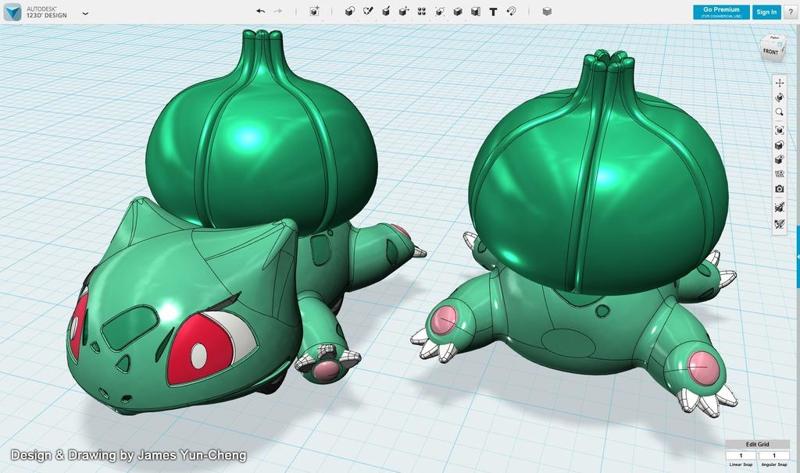Open the Measure tool icon
The width and height of the screenshot is (800, 473).
(x=476, y=11)
